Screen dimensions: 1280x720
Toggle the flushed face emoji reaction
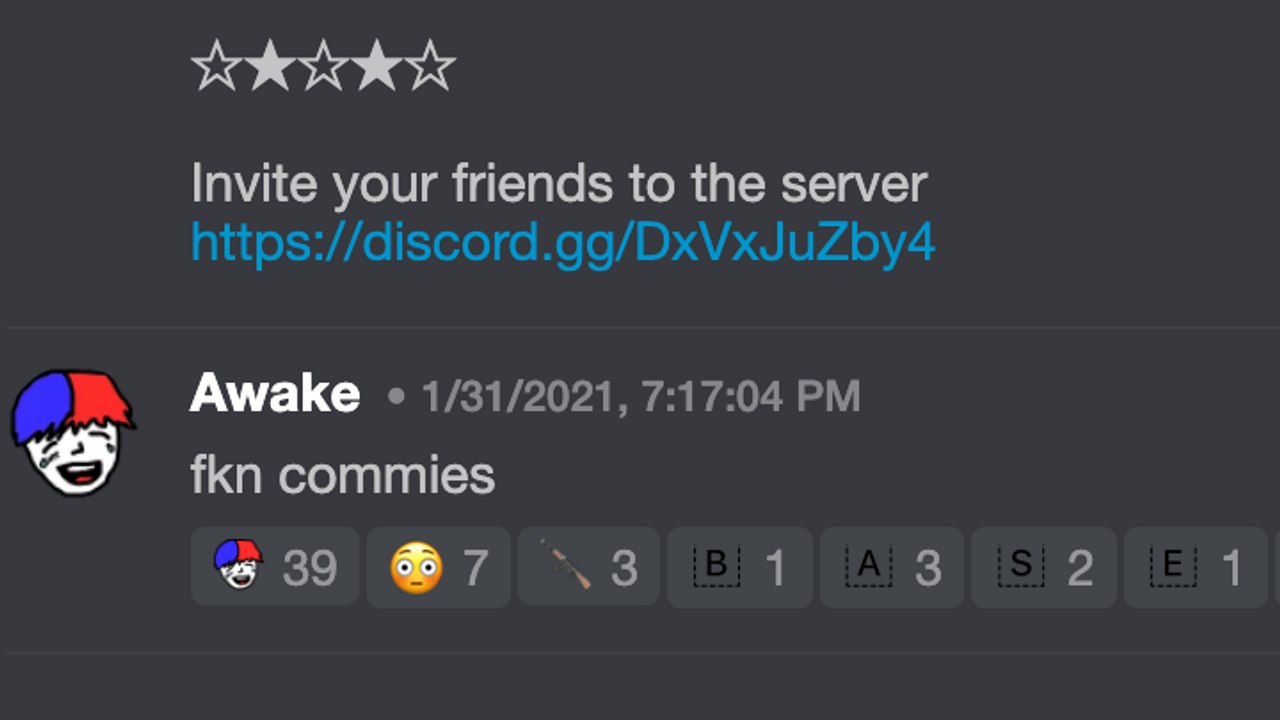click(x=438, y=567)
